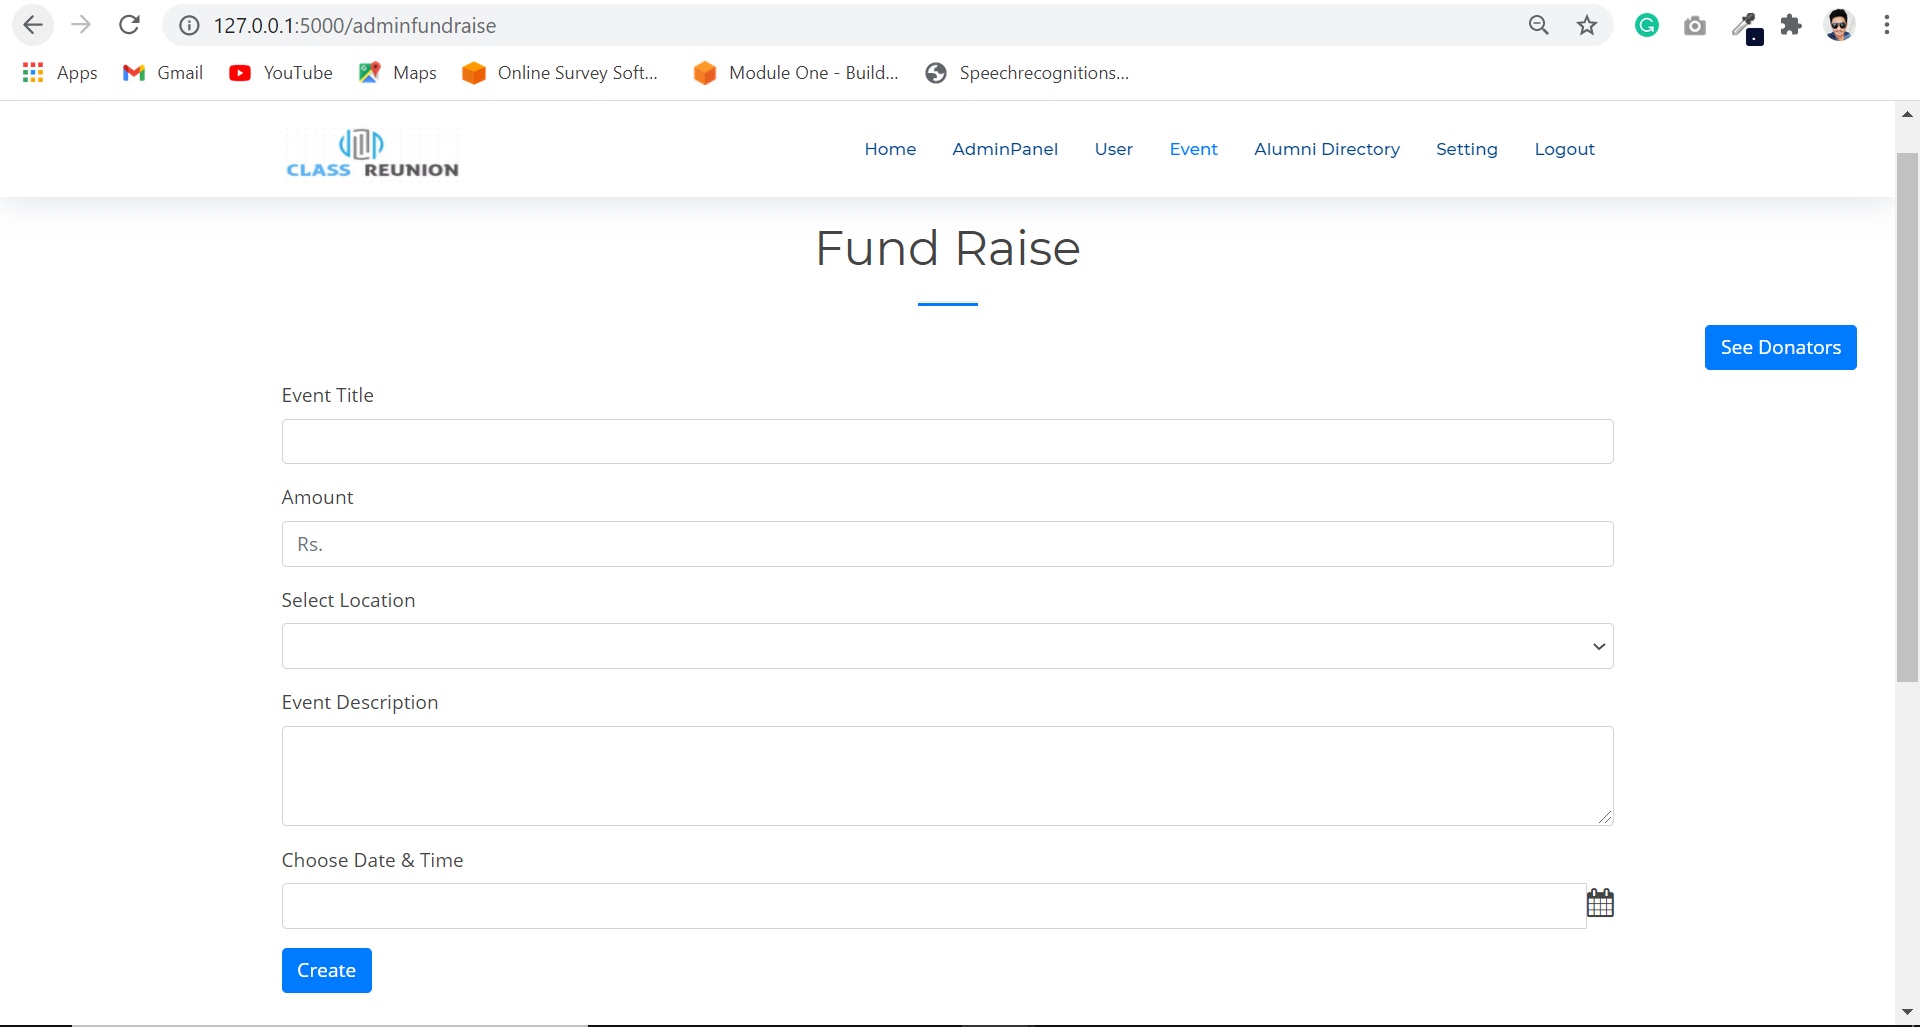Grab the Event Description resize handle
This screenshot has height=1027, width=1920.
click(1605, 817)
